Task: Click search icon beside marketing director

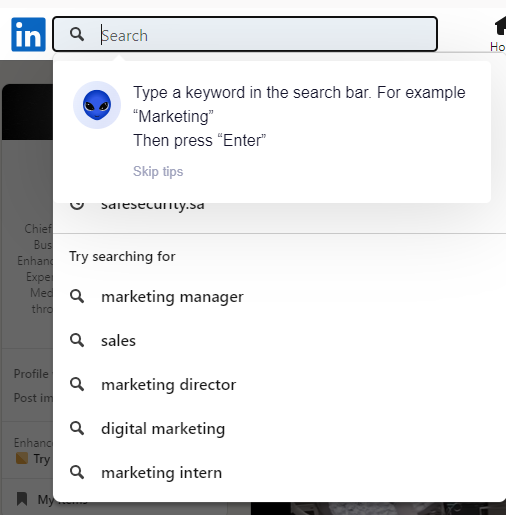Action: tap(77, 384)
